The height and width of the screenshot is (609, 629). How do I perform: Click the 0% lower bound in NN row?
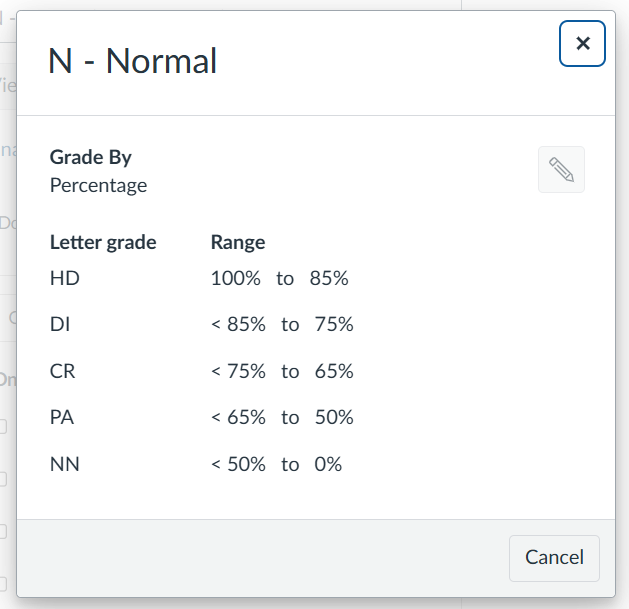[328, 464]
